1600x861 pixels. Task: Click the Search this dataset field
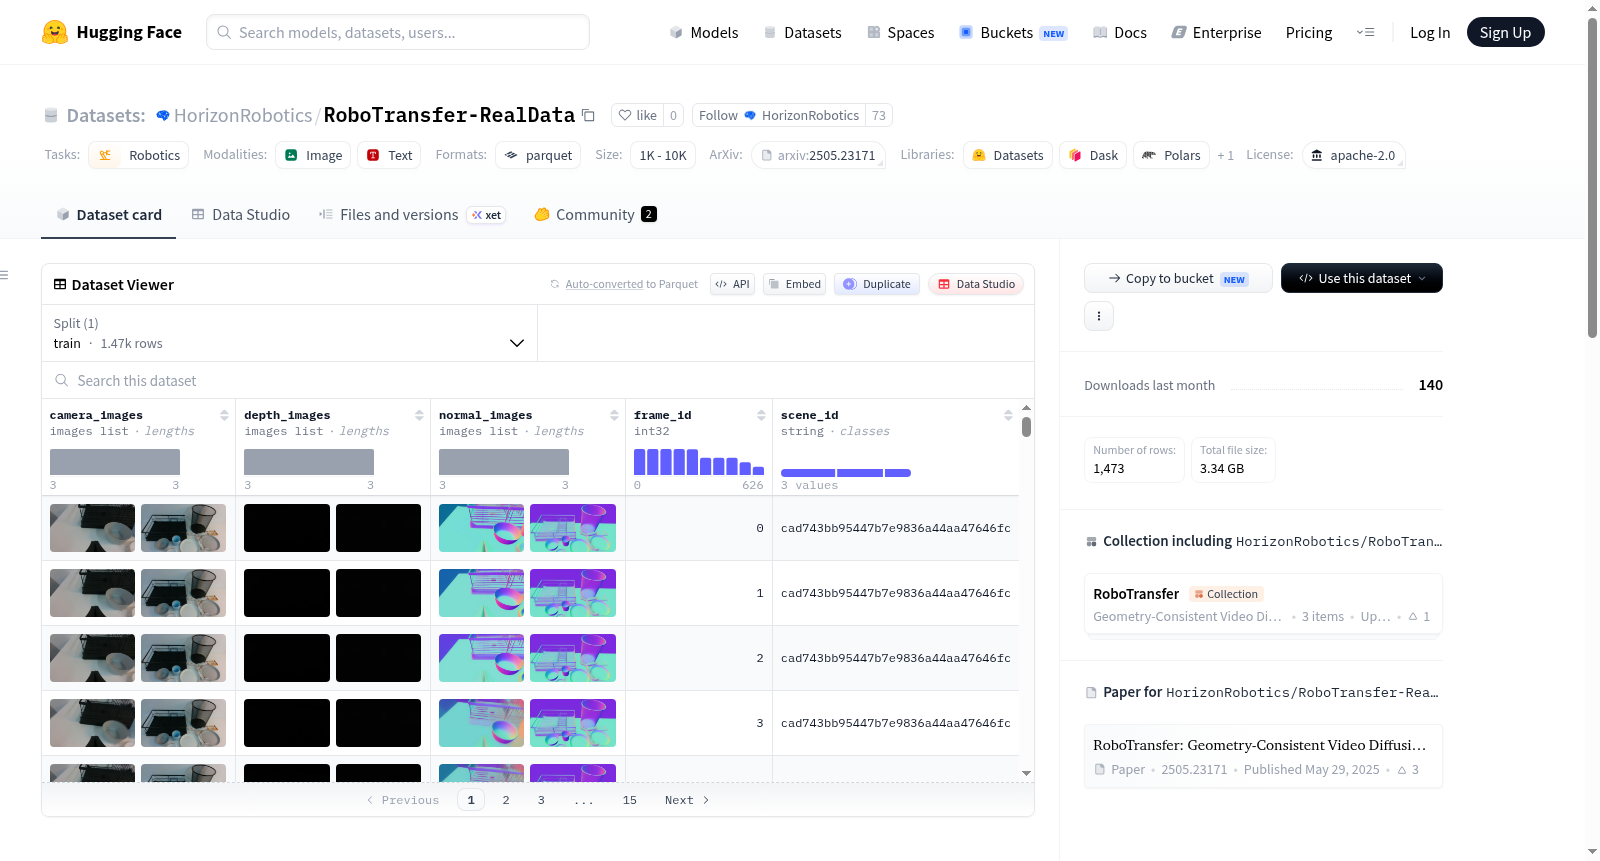tap(538, 380)
